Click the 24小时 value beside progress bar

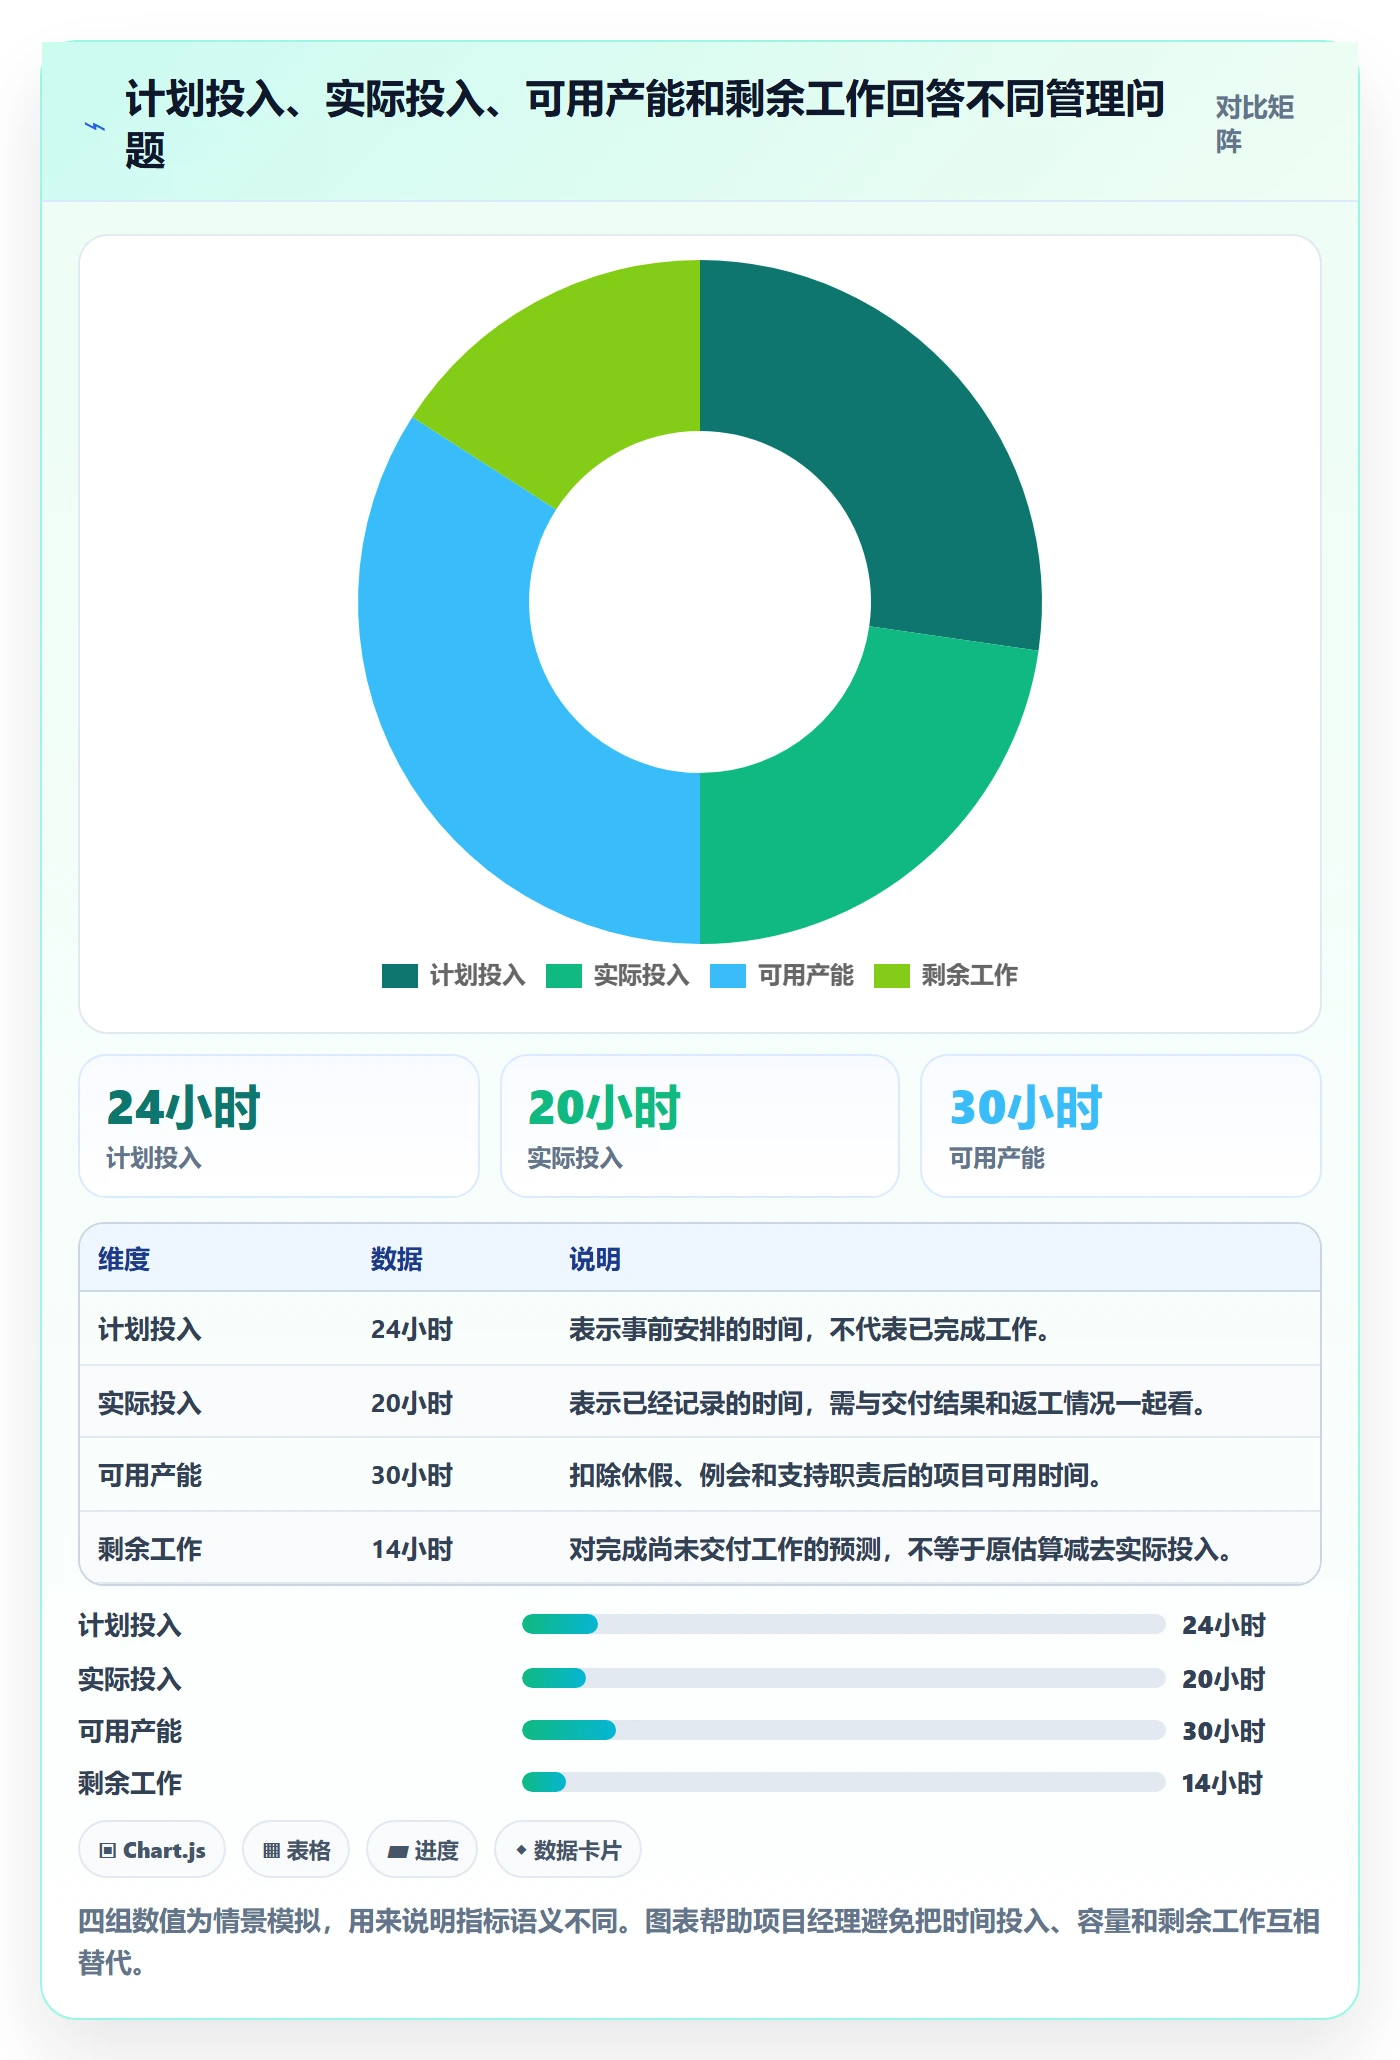point(1223,1625)
